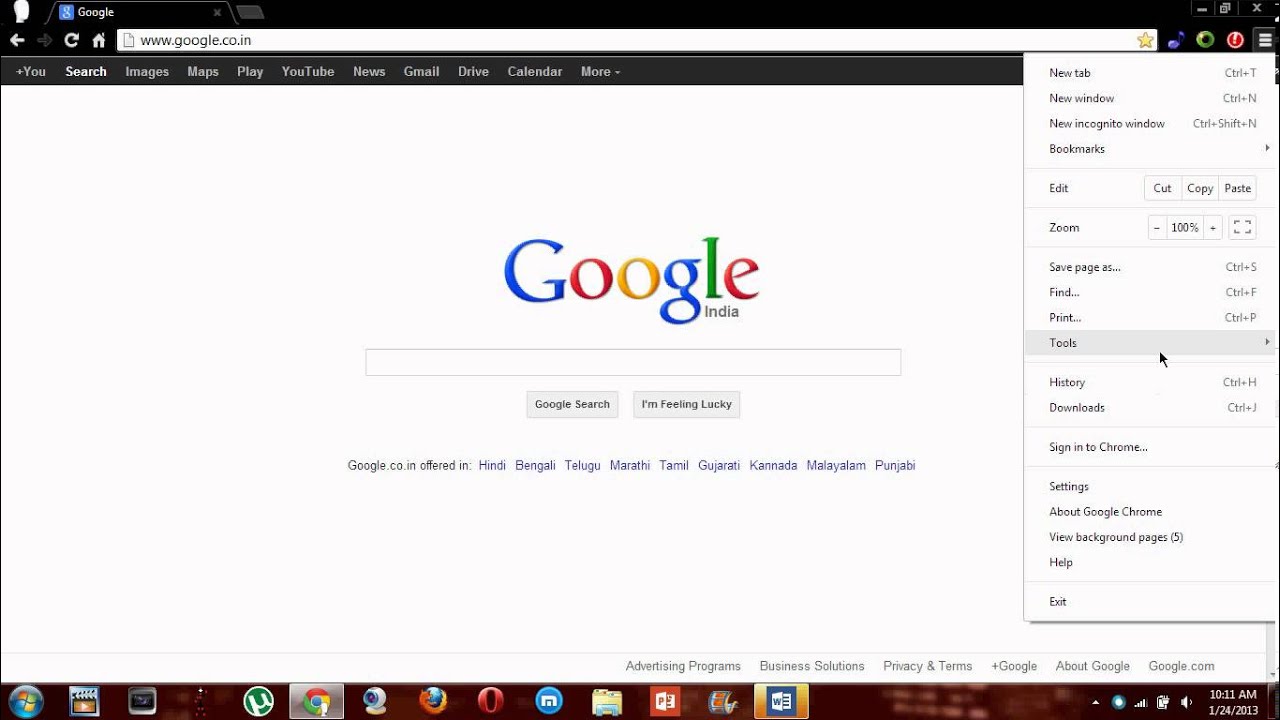Bookmark this page with the star

point(1145,40)
